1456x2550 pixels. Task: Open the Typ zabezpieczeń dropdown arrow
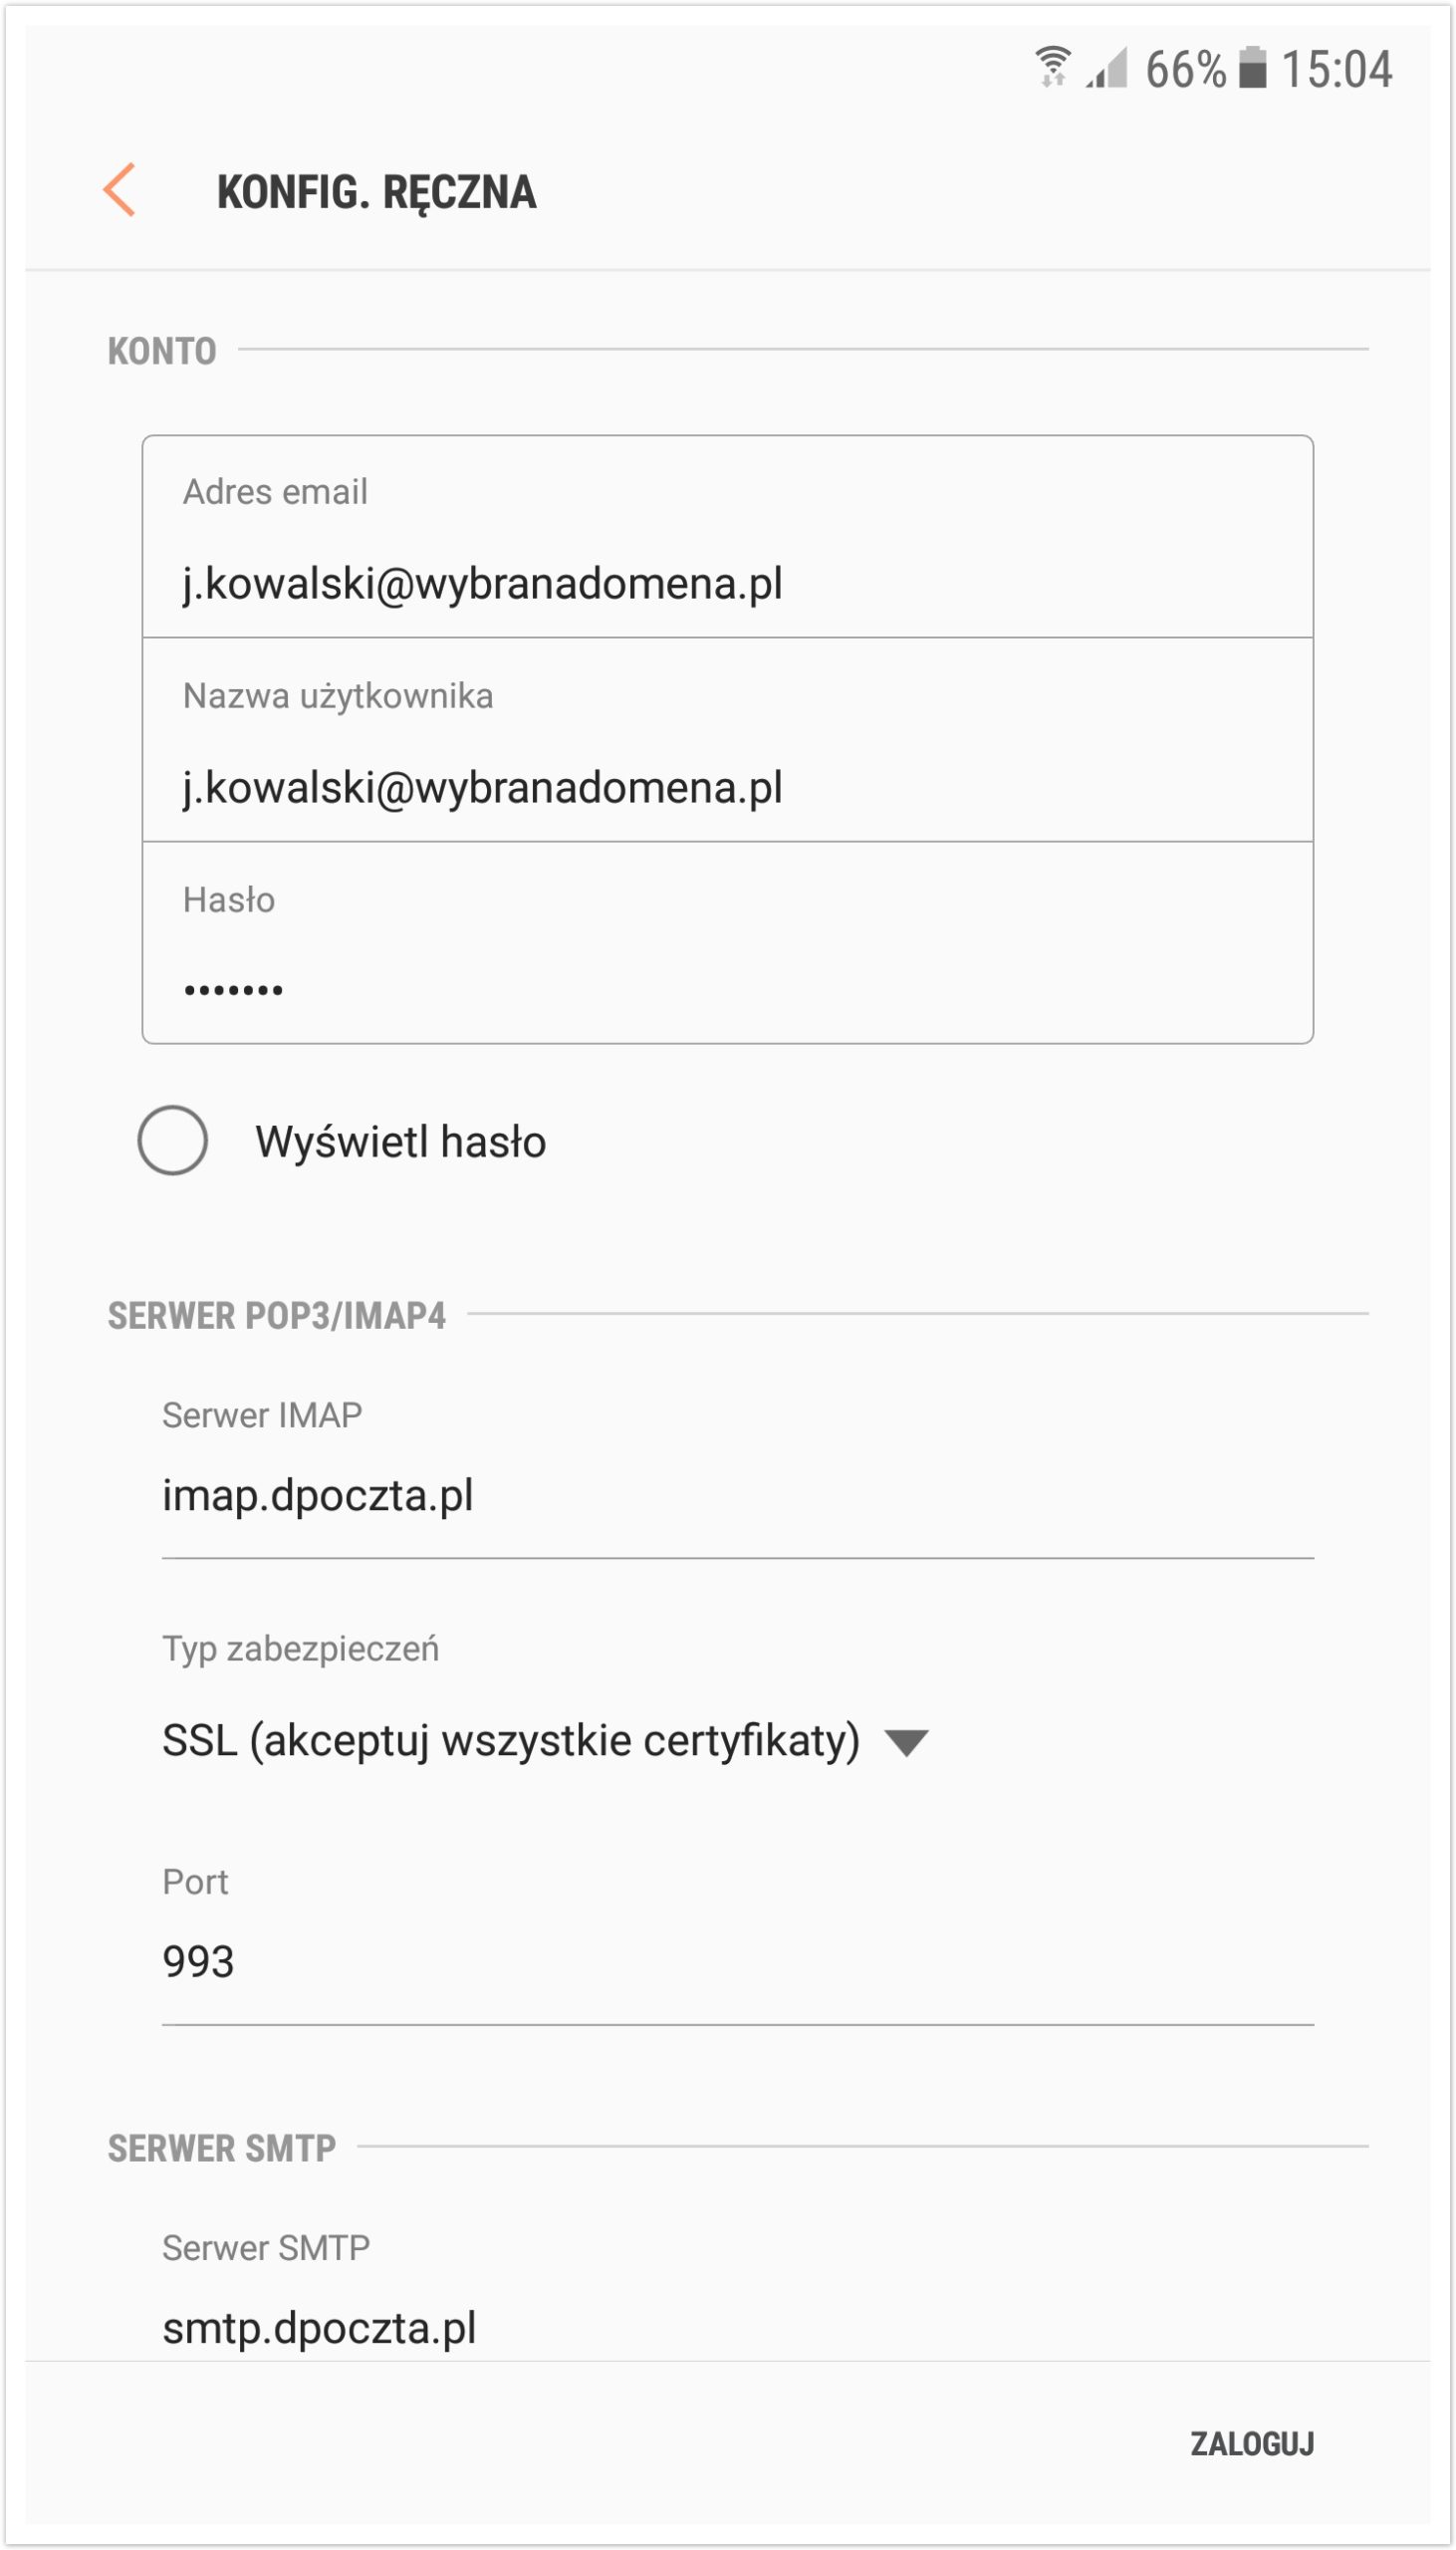[907, 1743]
